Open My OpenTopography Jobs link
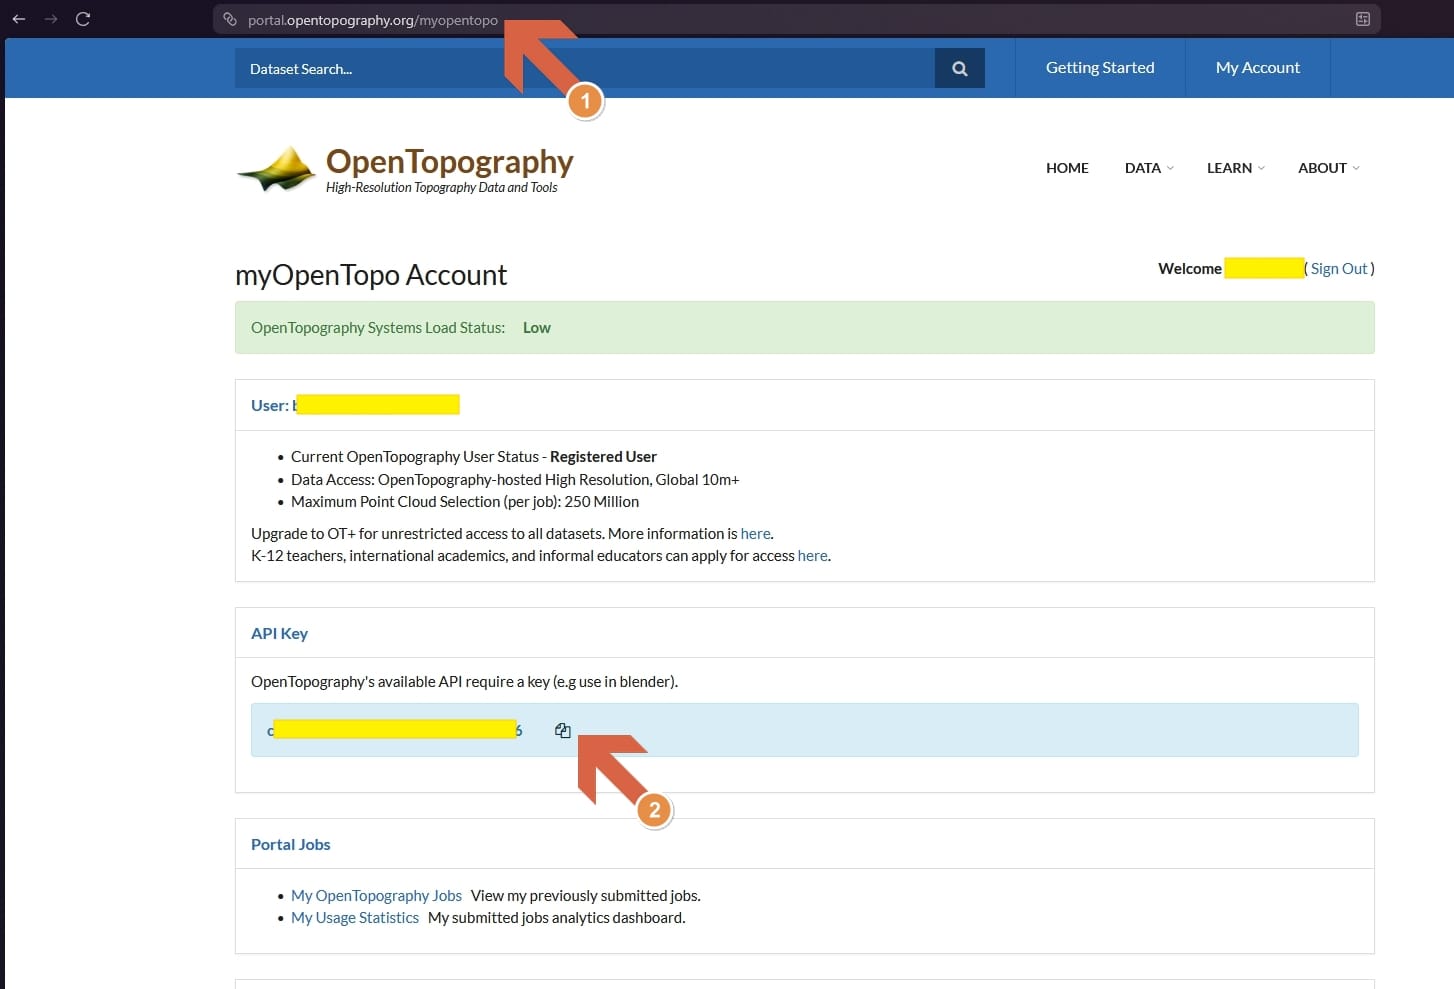Screen dimensions: 1454x989 click(376, 896)
